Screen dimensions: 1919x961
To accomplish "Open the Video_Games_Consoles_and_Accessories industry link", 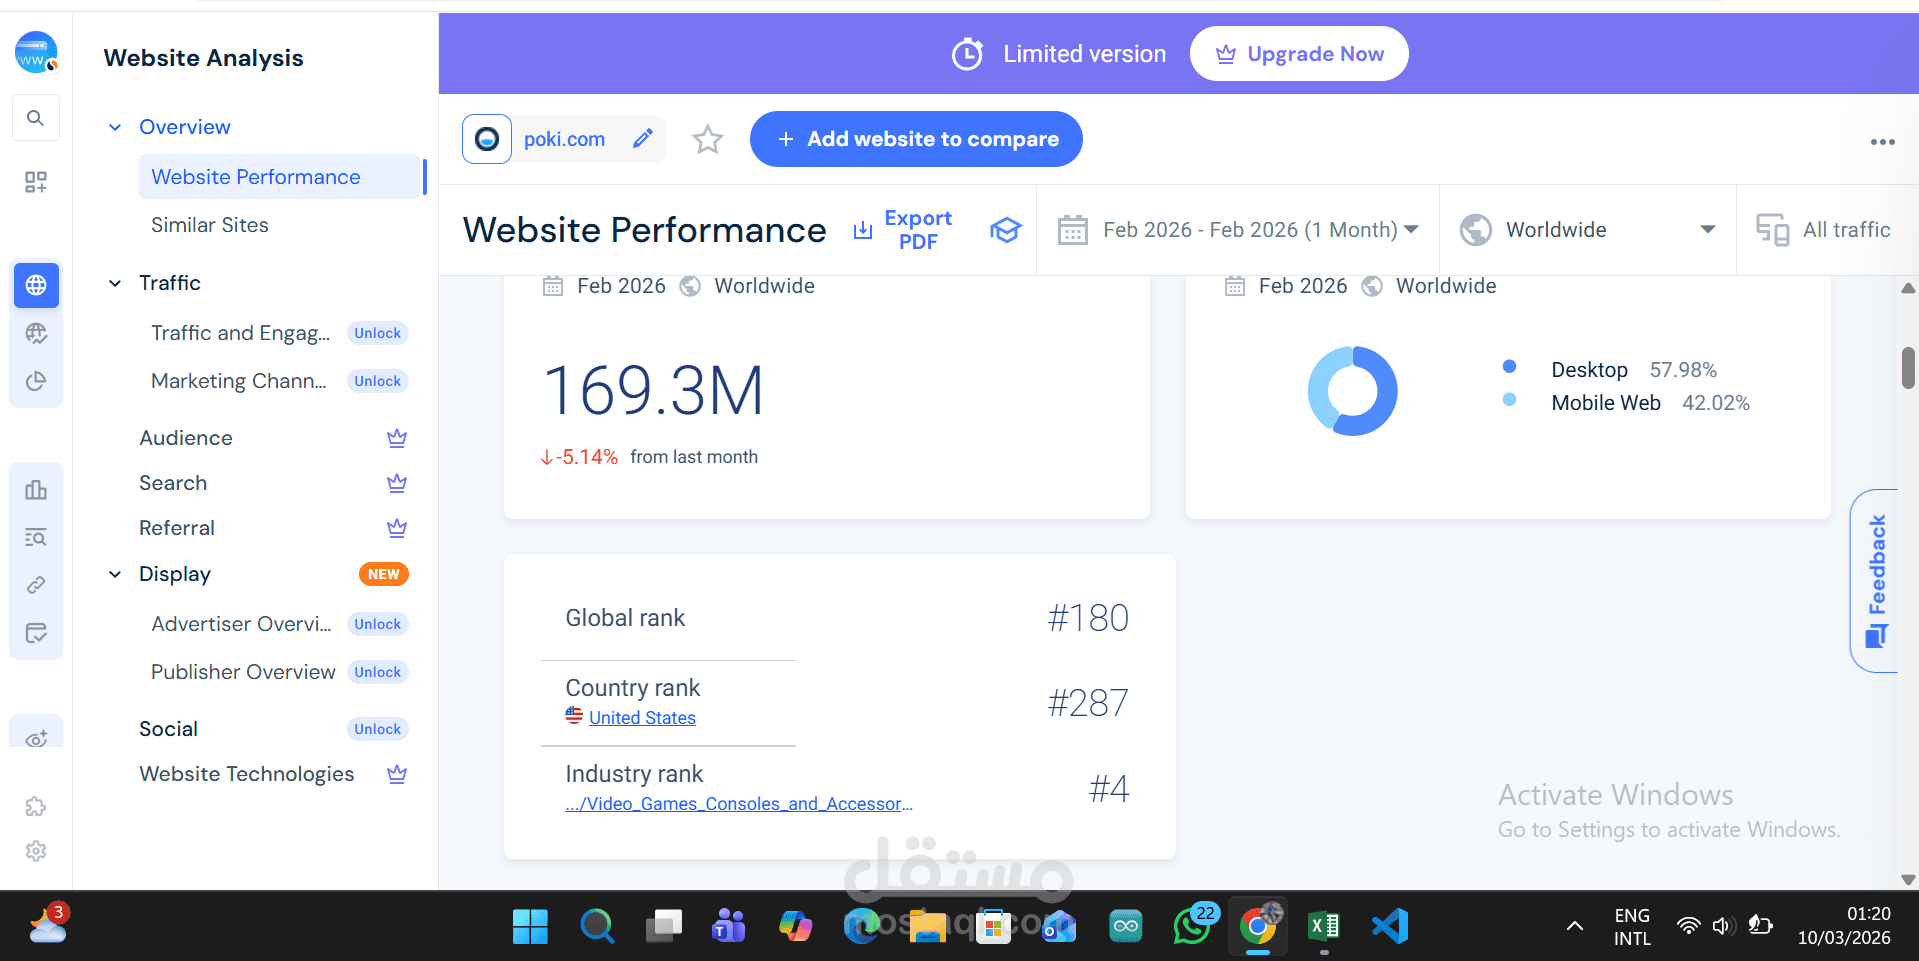I will (739, 804).
